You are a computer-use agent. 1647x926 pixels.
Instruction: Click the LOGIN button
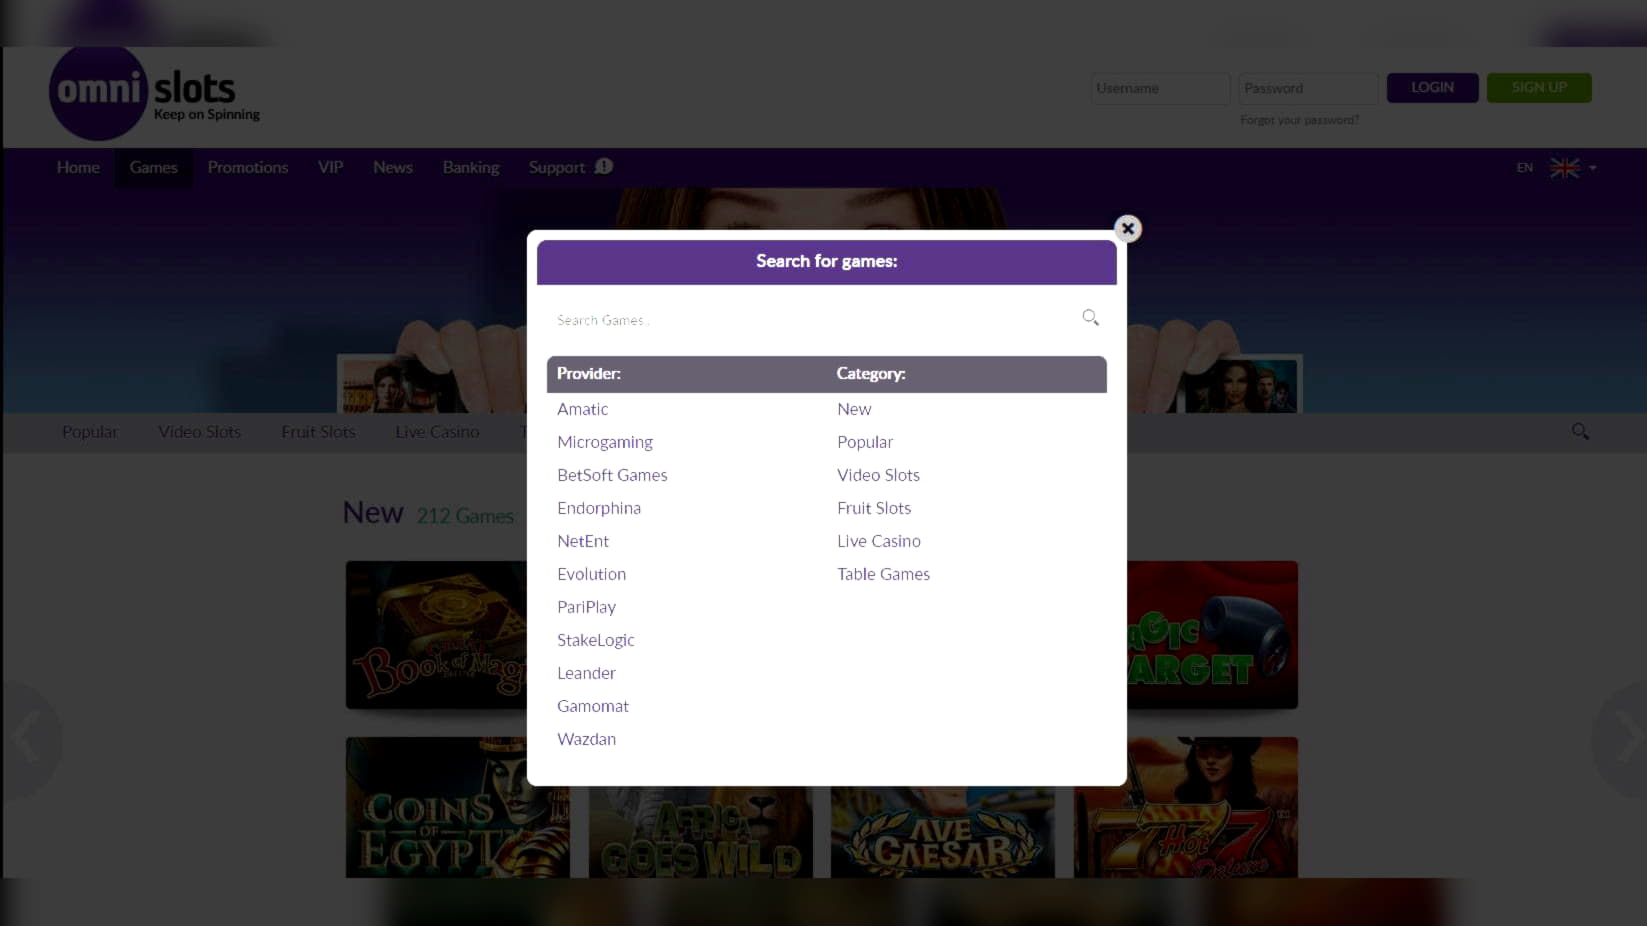(1432, 88)
